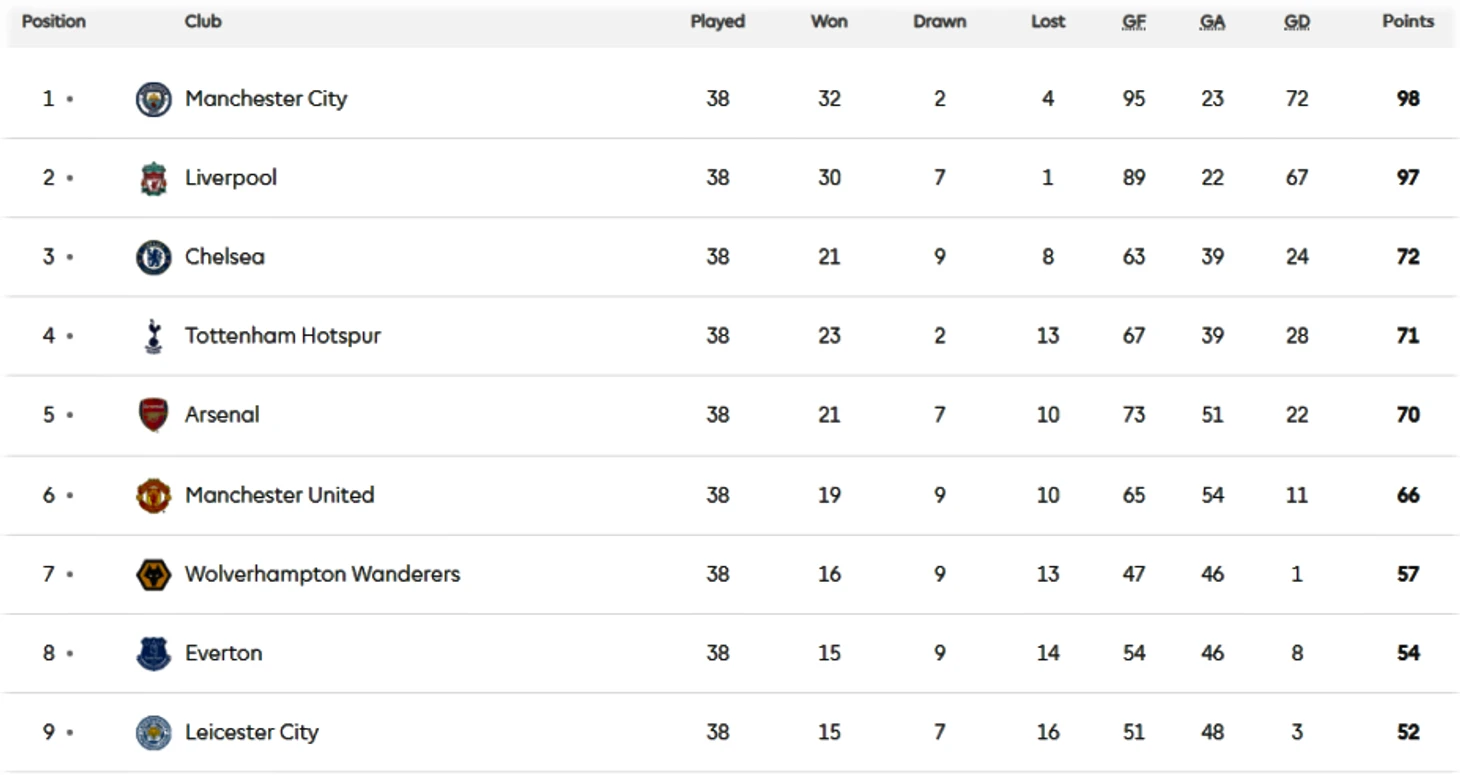The width and height of the screenshot is (1460, 775).
Task: Click the Everton club crest
Action: click(153, 653)
